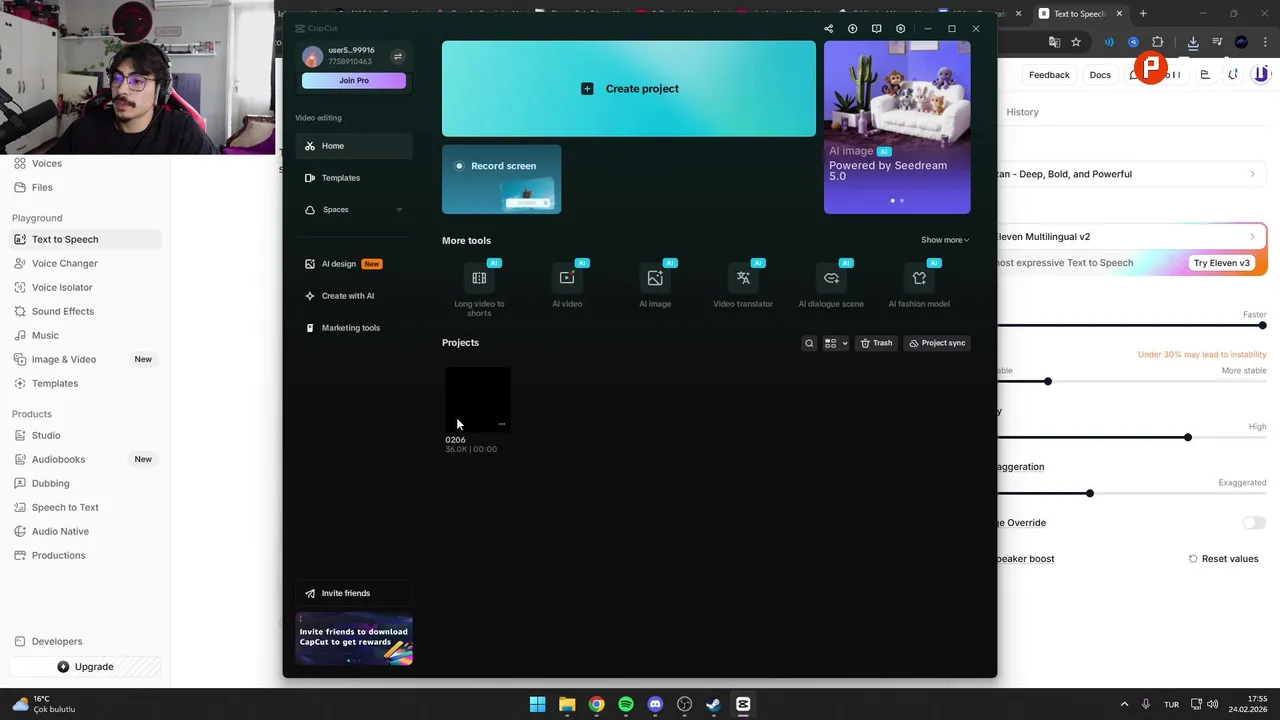The image size is (1280, 720).
Task: Open Marketing tools in CapCut sidebar
Action: 353,328
